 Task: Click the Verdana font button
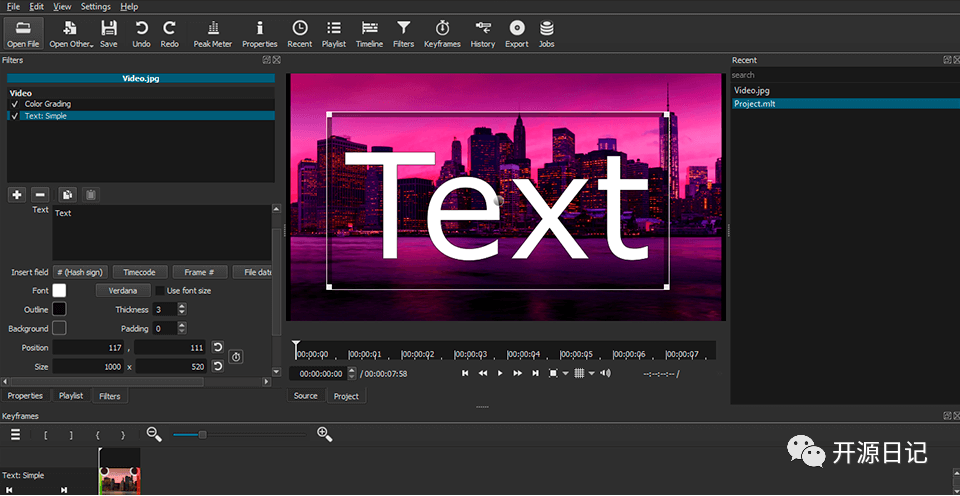[123, 291]
